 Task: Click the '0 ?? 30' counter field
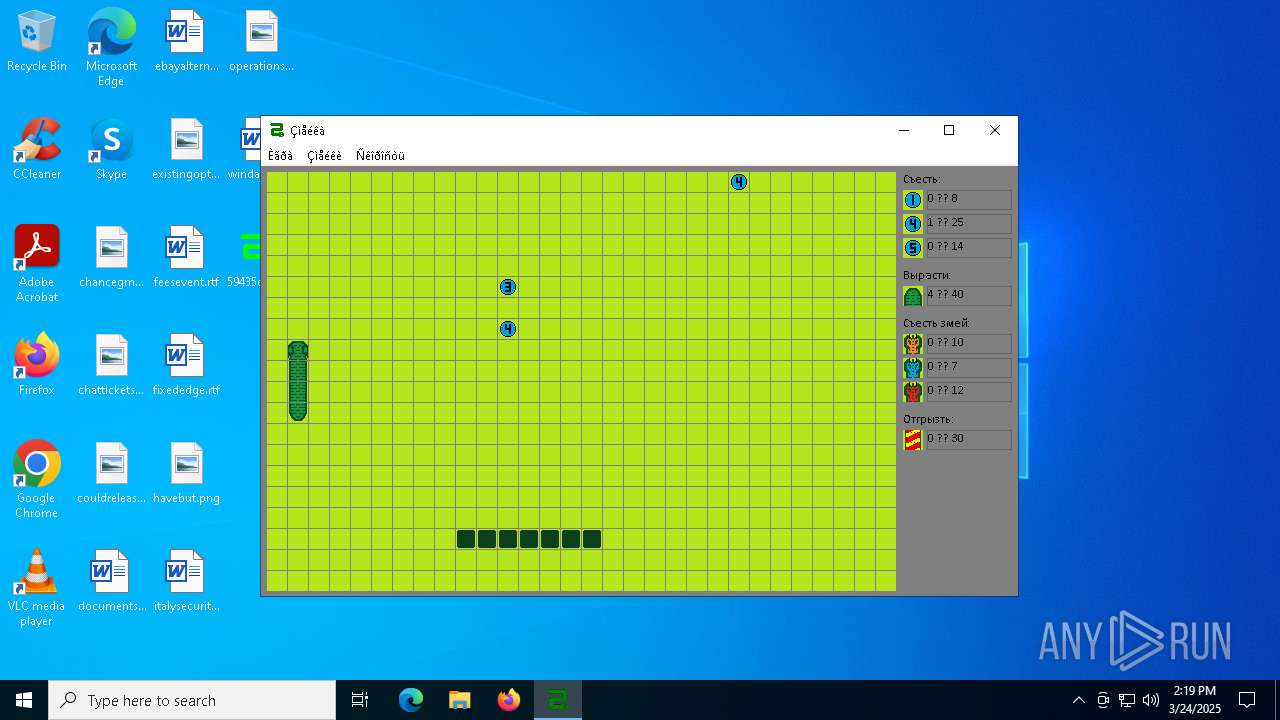968,440
